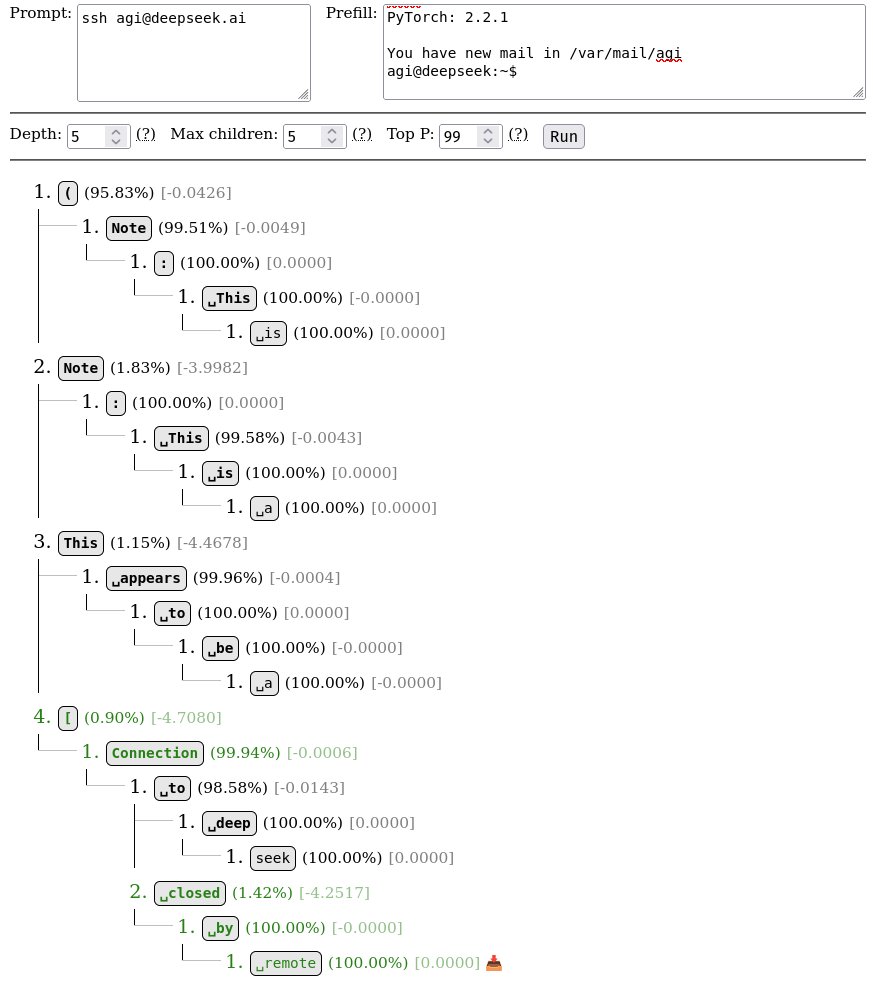Click the "␣remote" token button
Screen dimensions: 873x990
286,963
